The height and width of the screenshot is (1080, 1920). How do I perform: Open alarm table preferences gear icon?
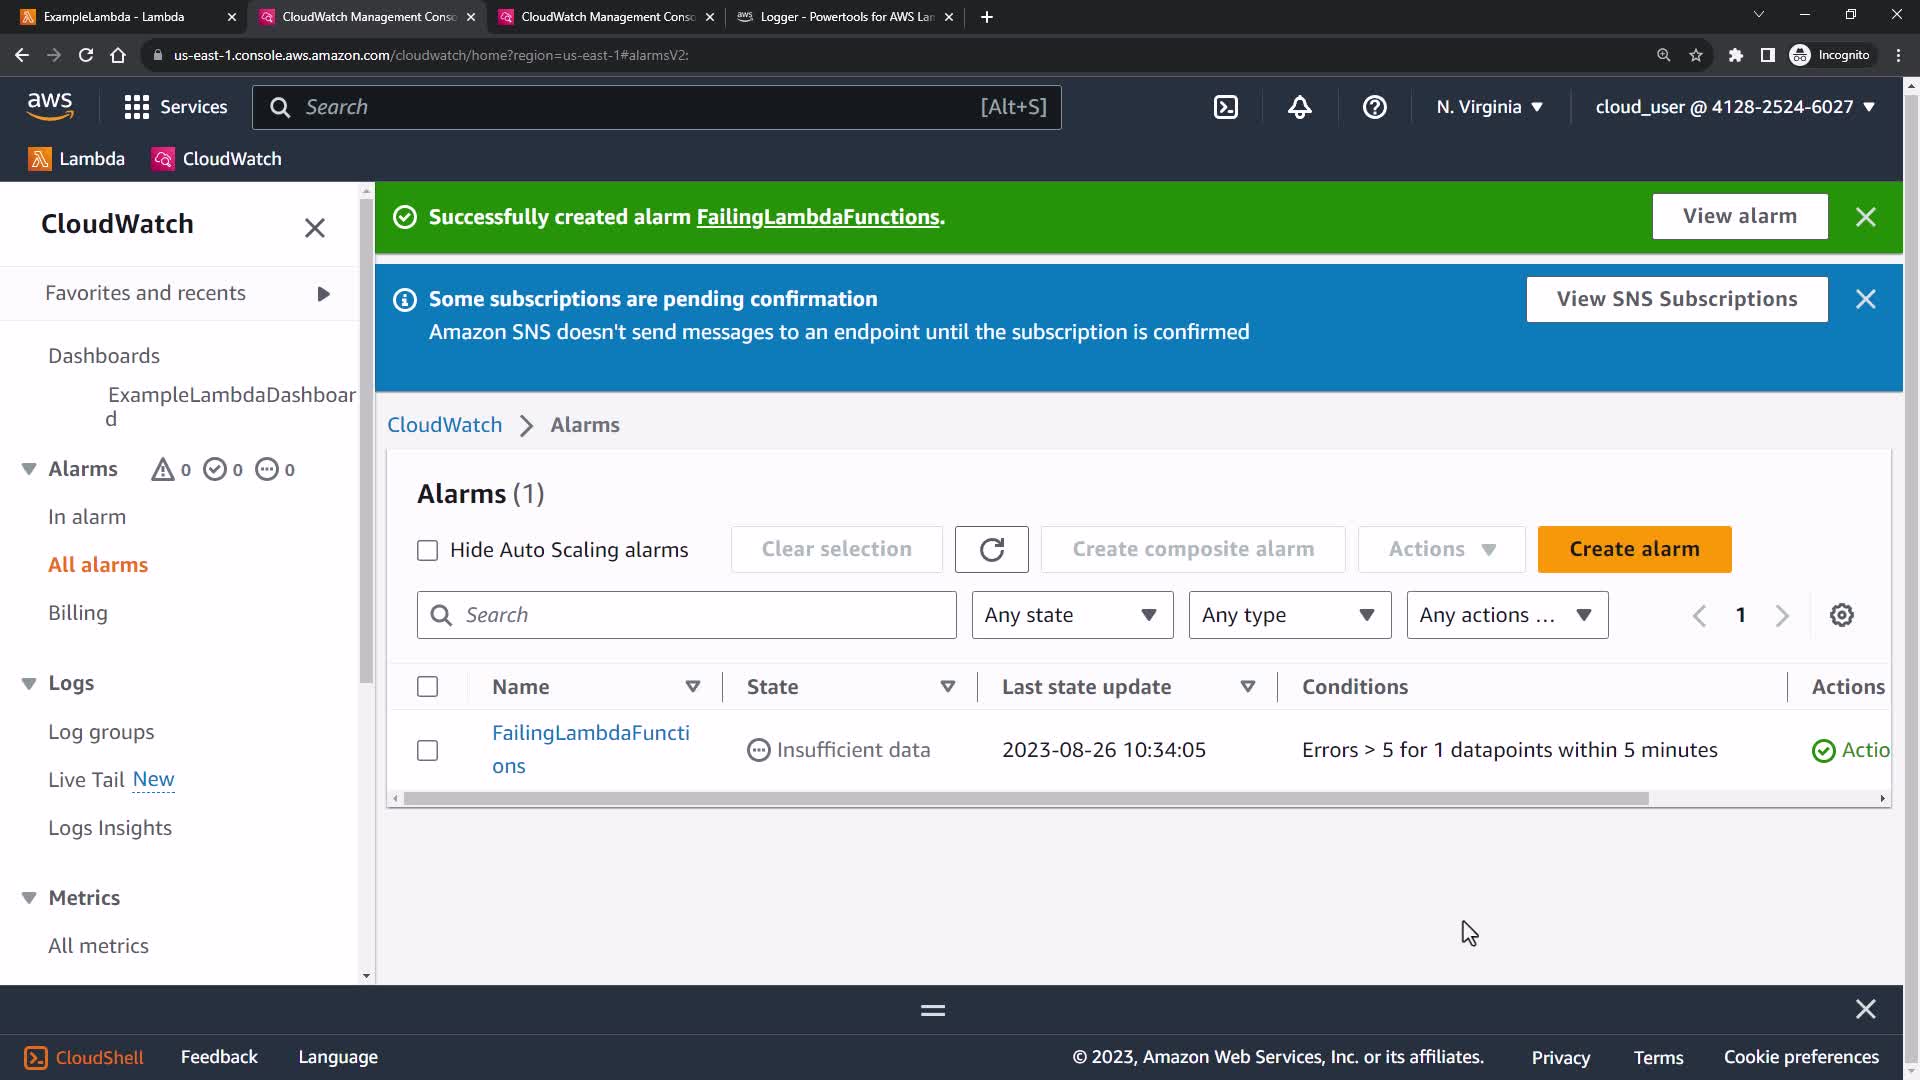(x=1841, y=615)
